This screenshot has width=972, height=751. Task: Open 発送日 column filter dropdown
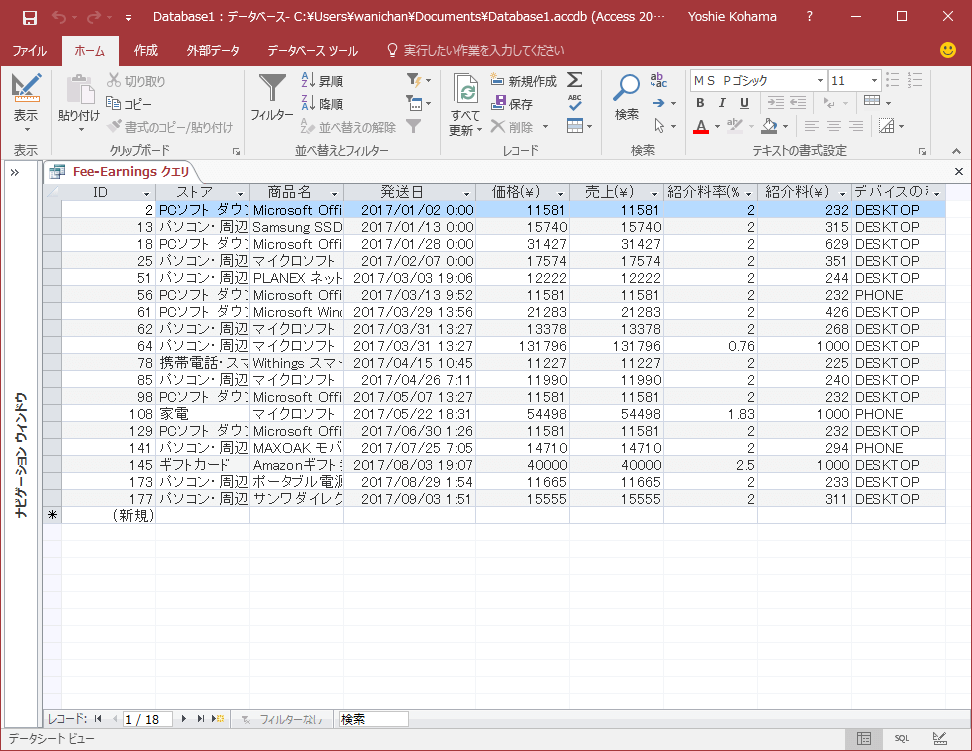coord(466,193)
